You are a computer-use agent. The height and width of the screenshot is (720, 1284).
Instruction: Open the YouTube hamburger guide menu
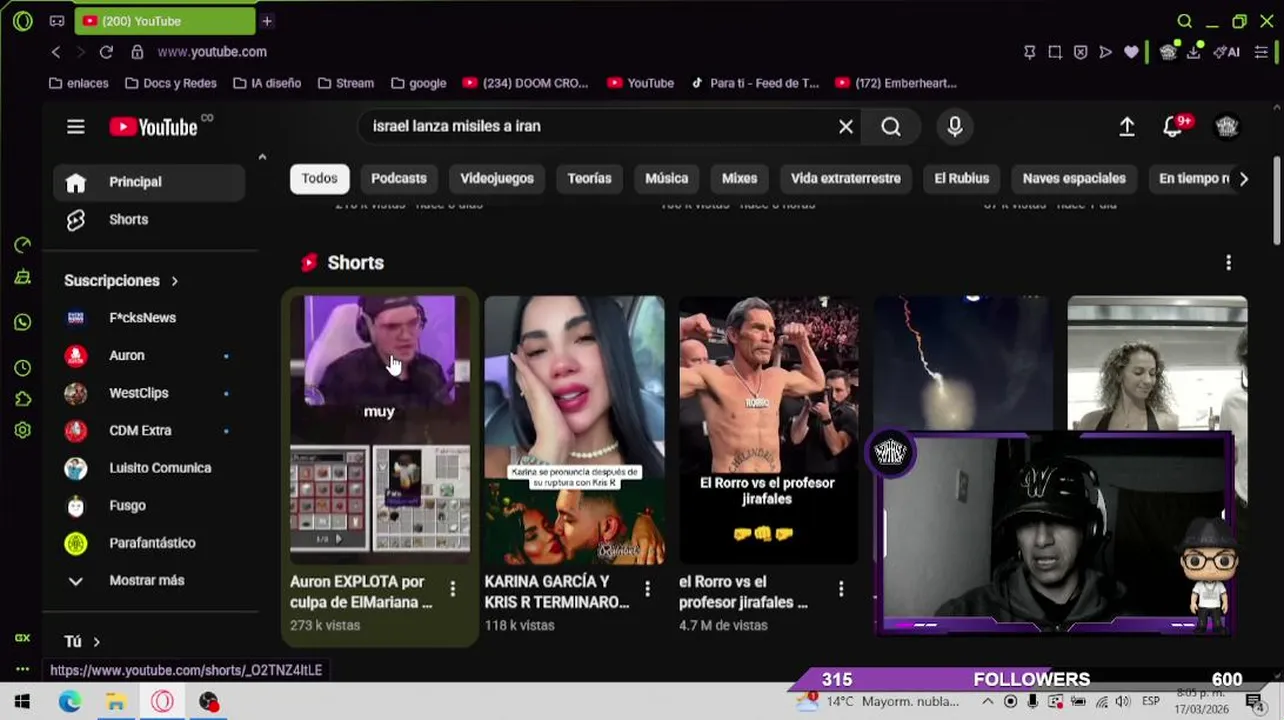point(76,127)
